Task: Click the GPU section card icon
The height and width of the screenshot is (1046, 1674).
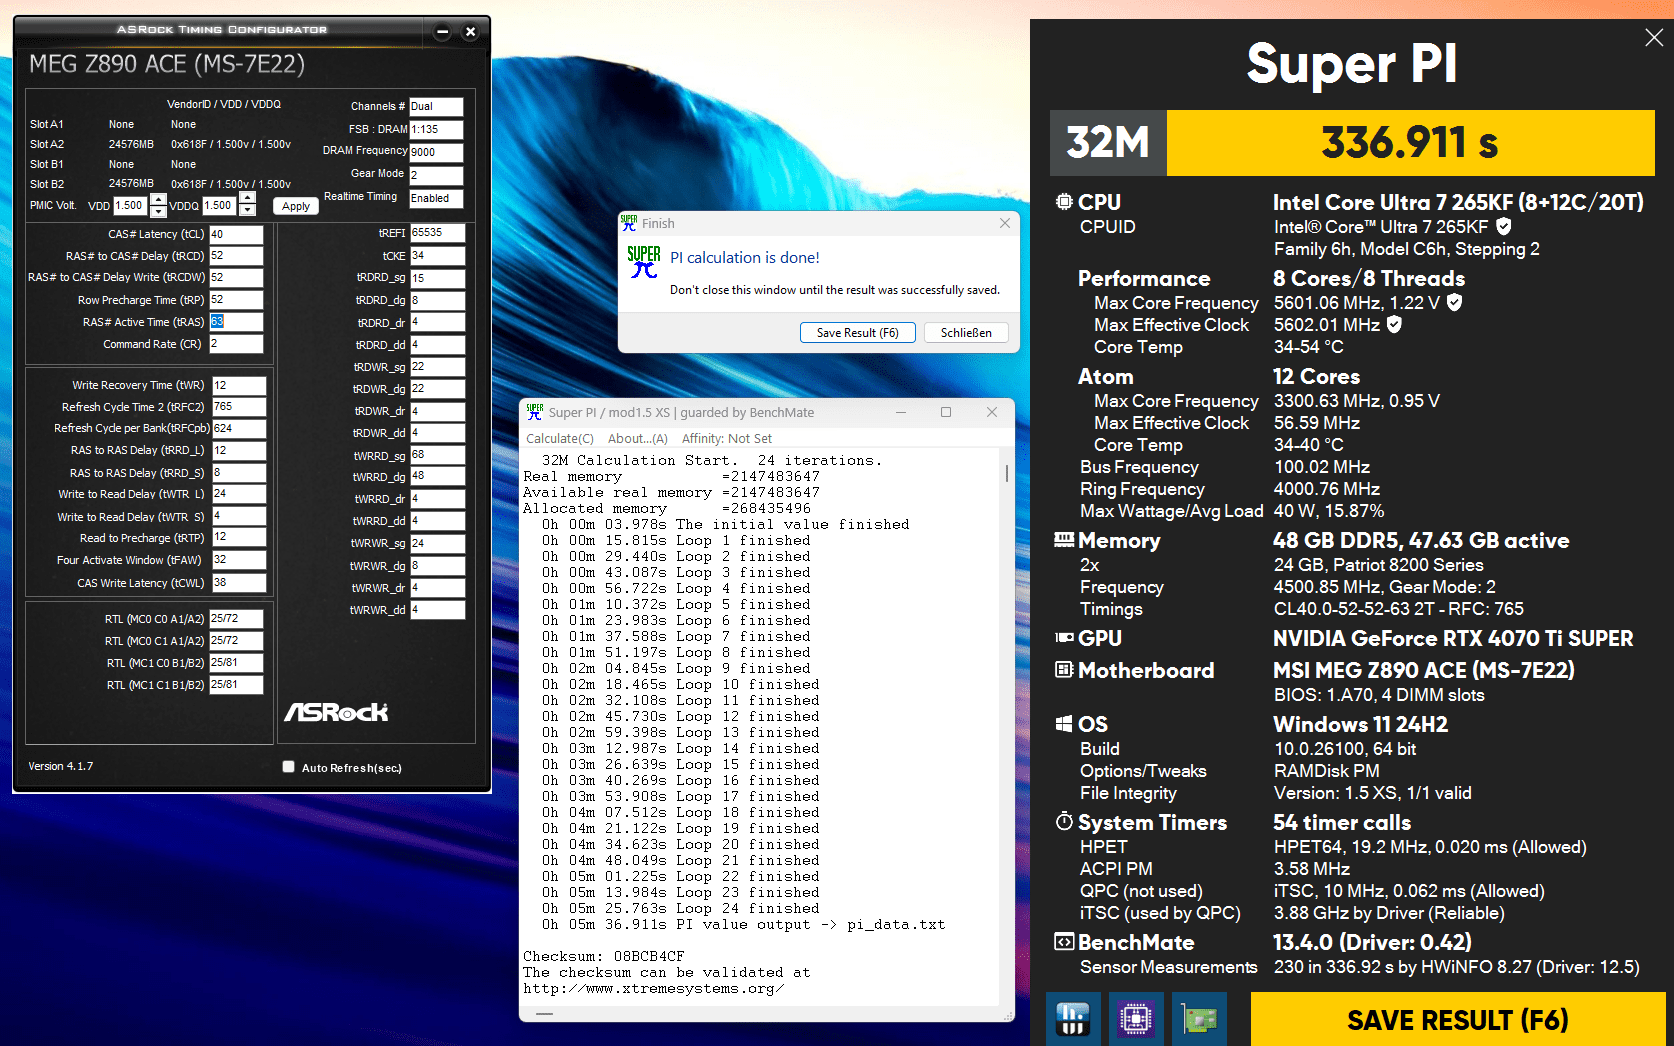Action: tap(1064, 638)
